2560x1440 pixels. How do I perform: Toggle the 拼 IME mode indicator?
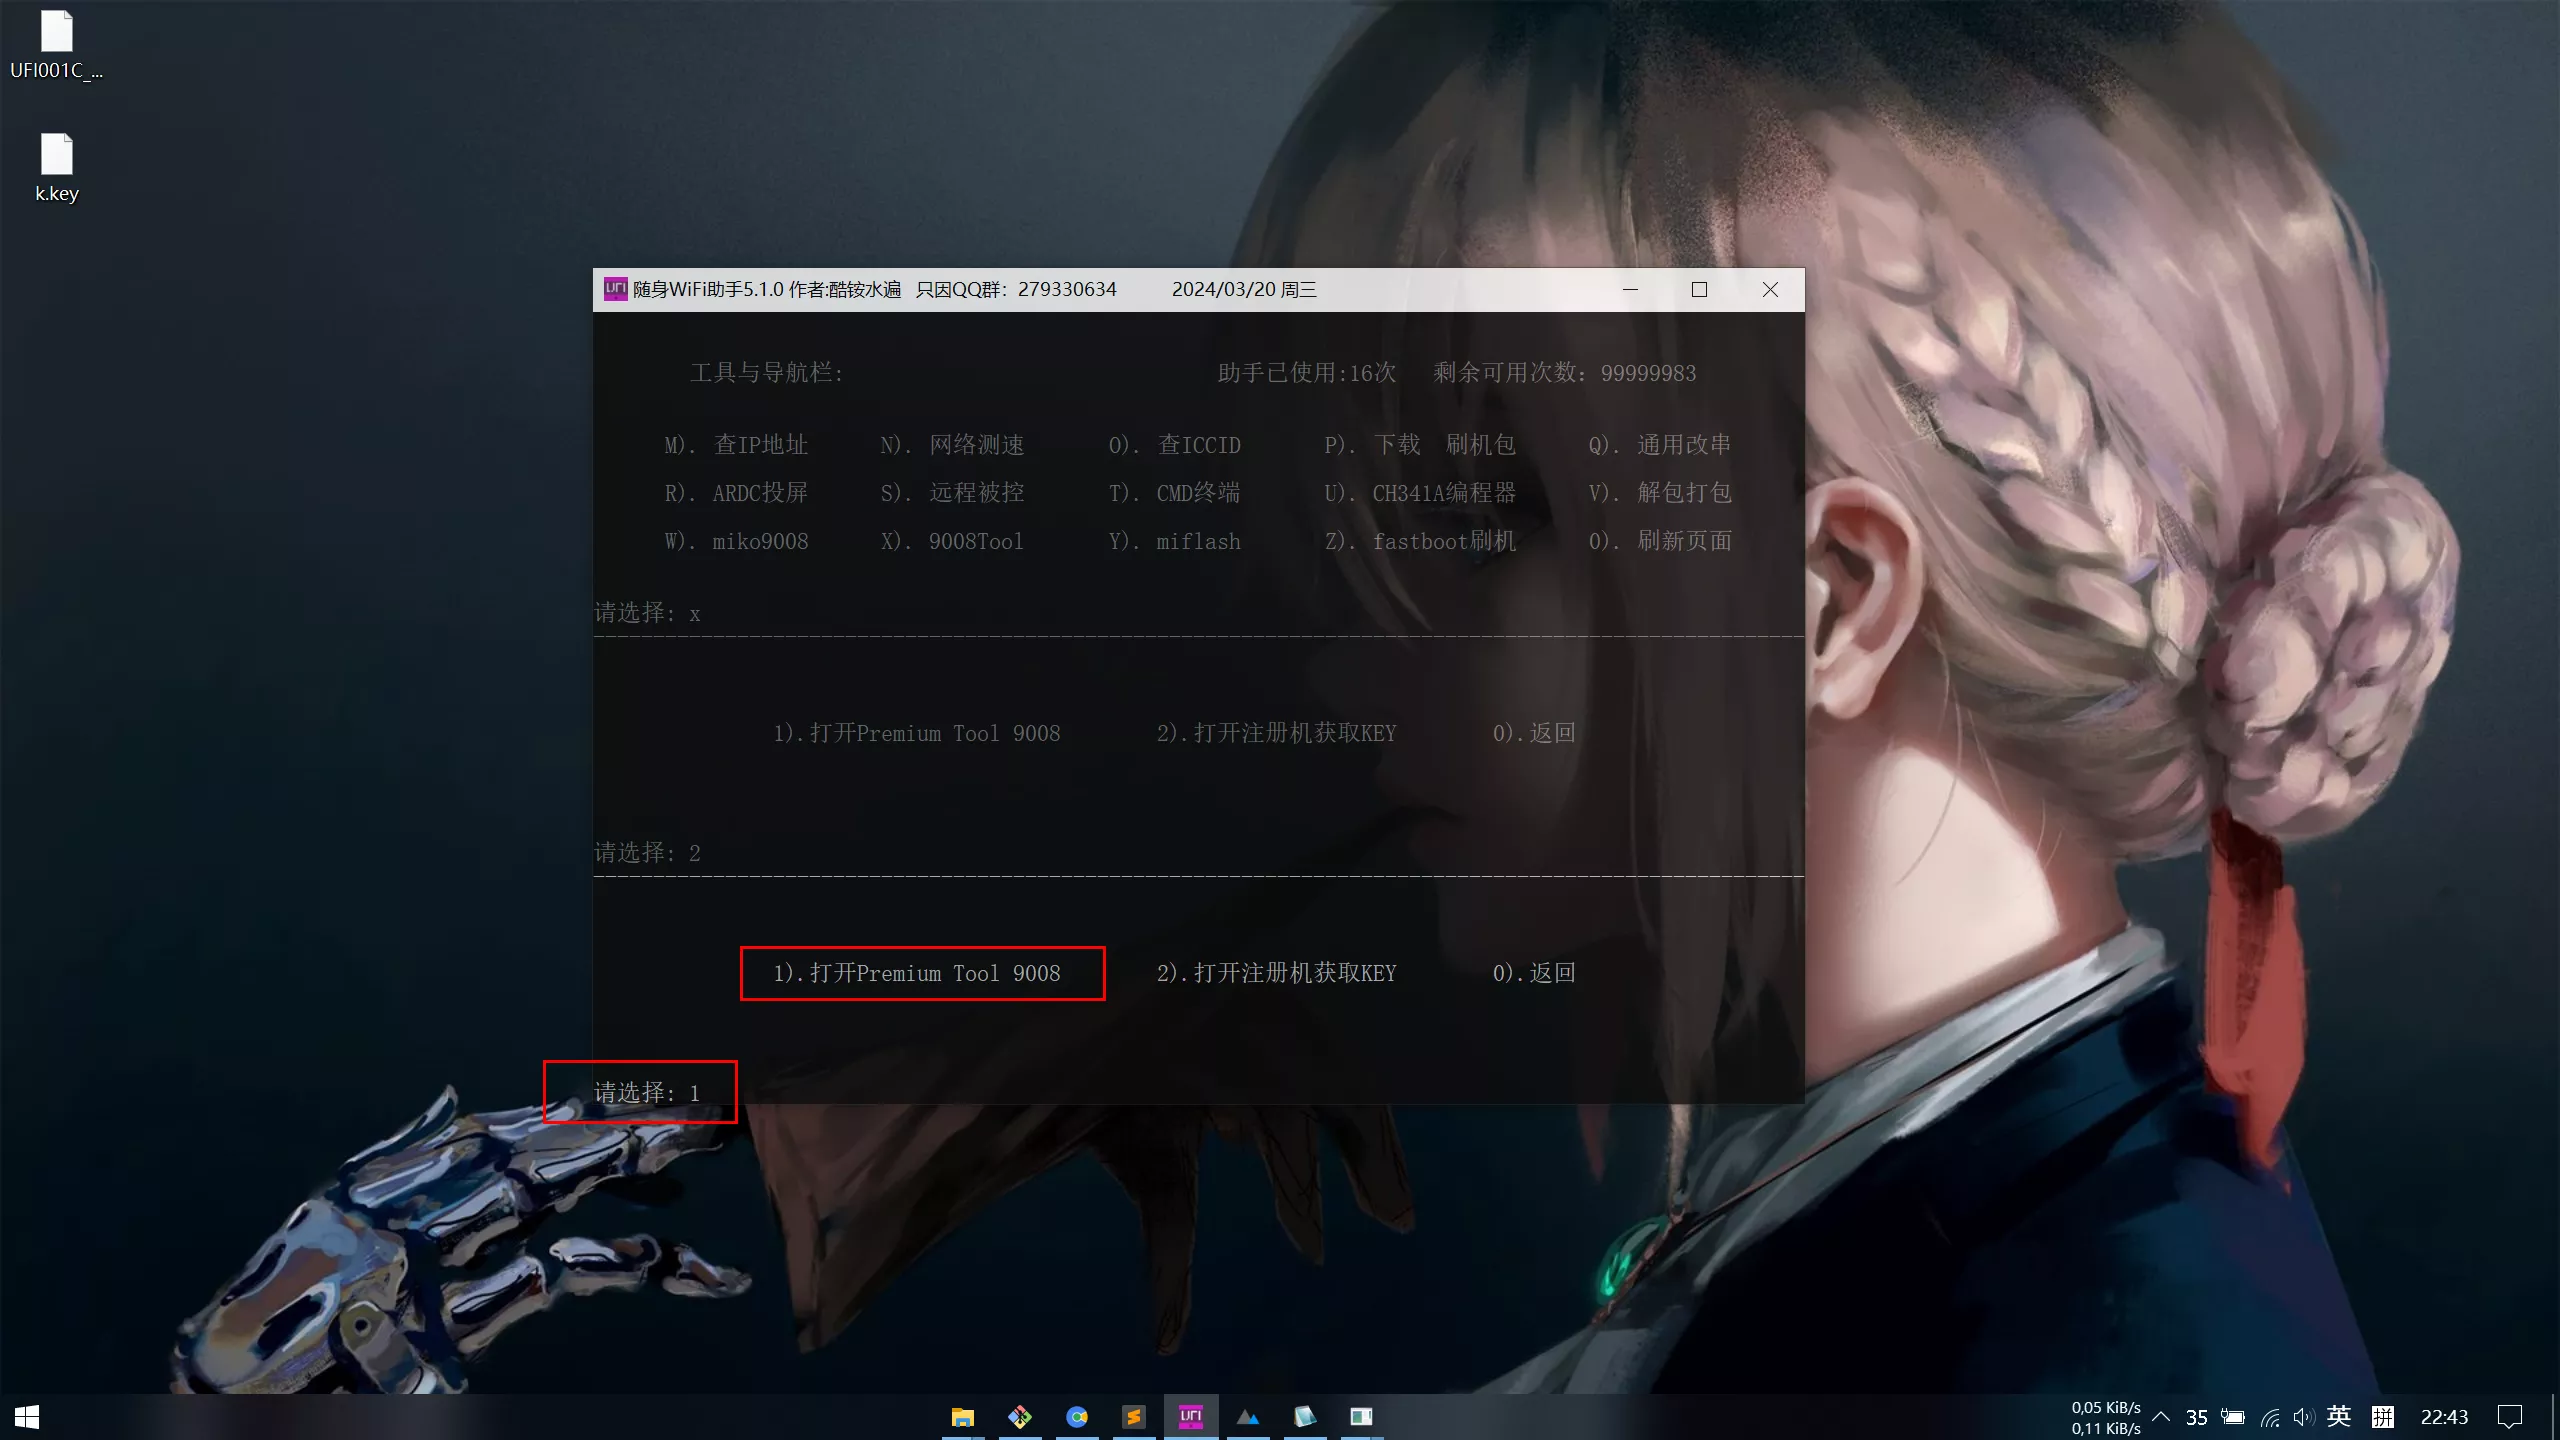(2383, 1417)
